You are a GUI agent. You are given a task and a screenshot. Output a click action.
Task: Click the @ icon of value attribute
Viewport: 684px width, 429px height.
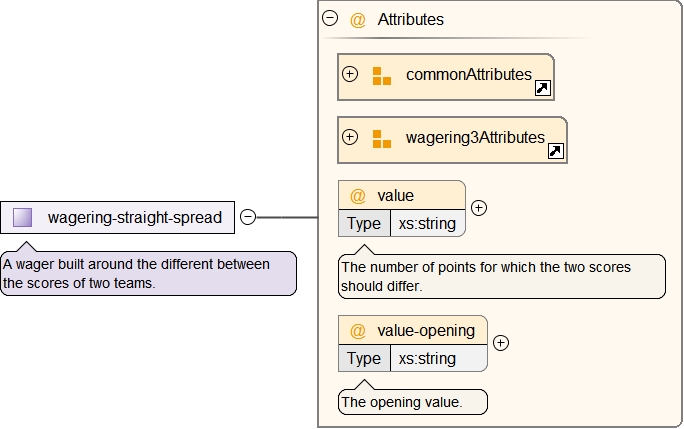coord(358,196)
